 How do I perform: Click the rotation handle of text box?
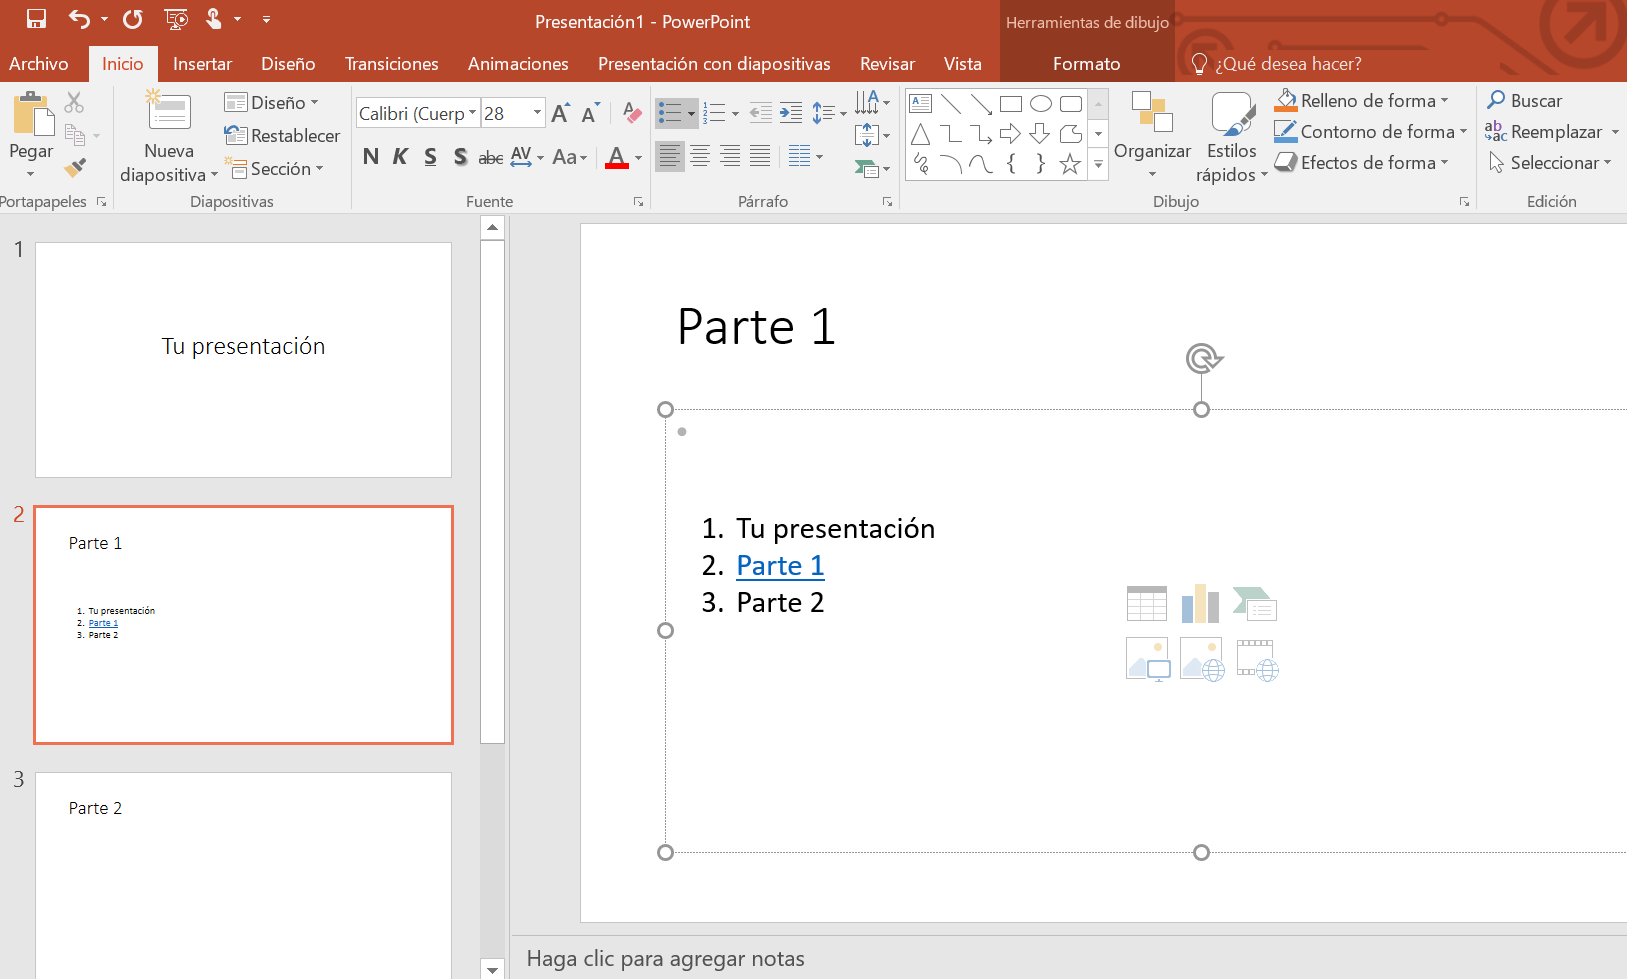point(1204,358)
